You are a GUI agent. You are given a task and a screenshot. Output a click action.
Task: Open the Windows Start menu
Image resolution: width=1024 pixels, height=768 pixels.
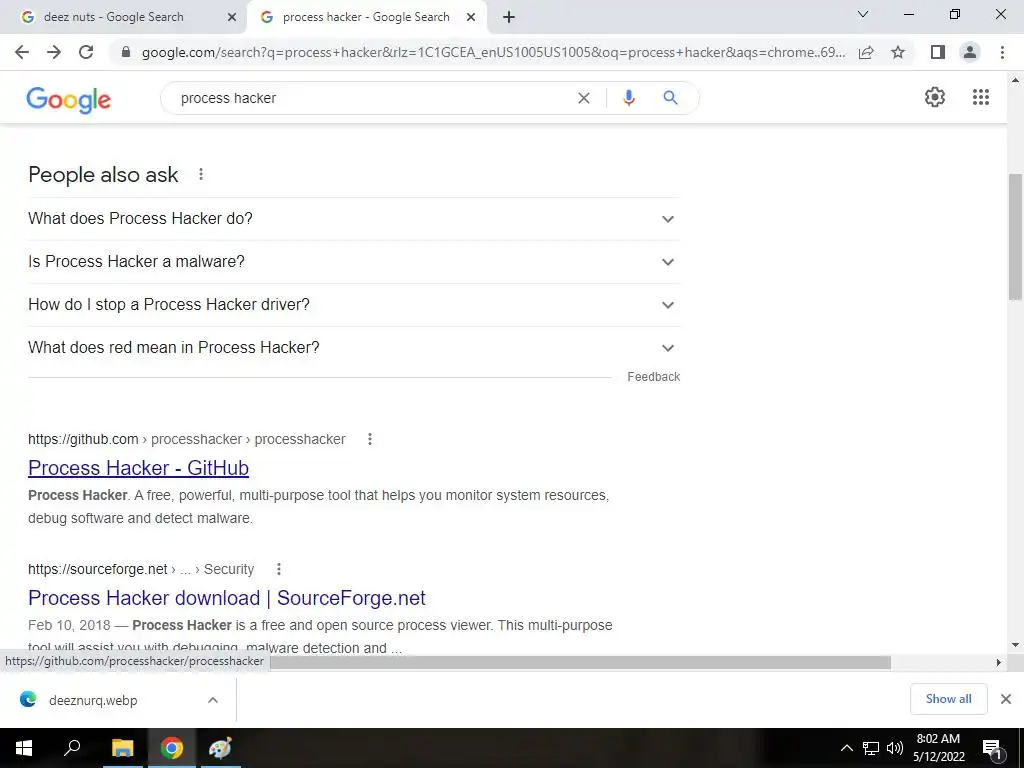pos(24,748)
